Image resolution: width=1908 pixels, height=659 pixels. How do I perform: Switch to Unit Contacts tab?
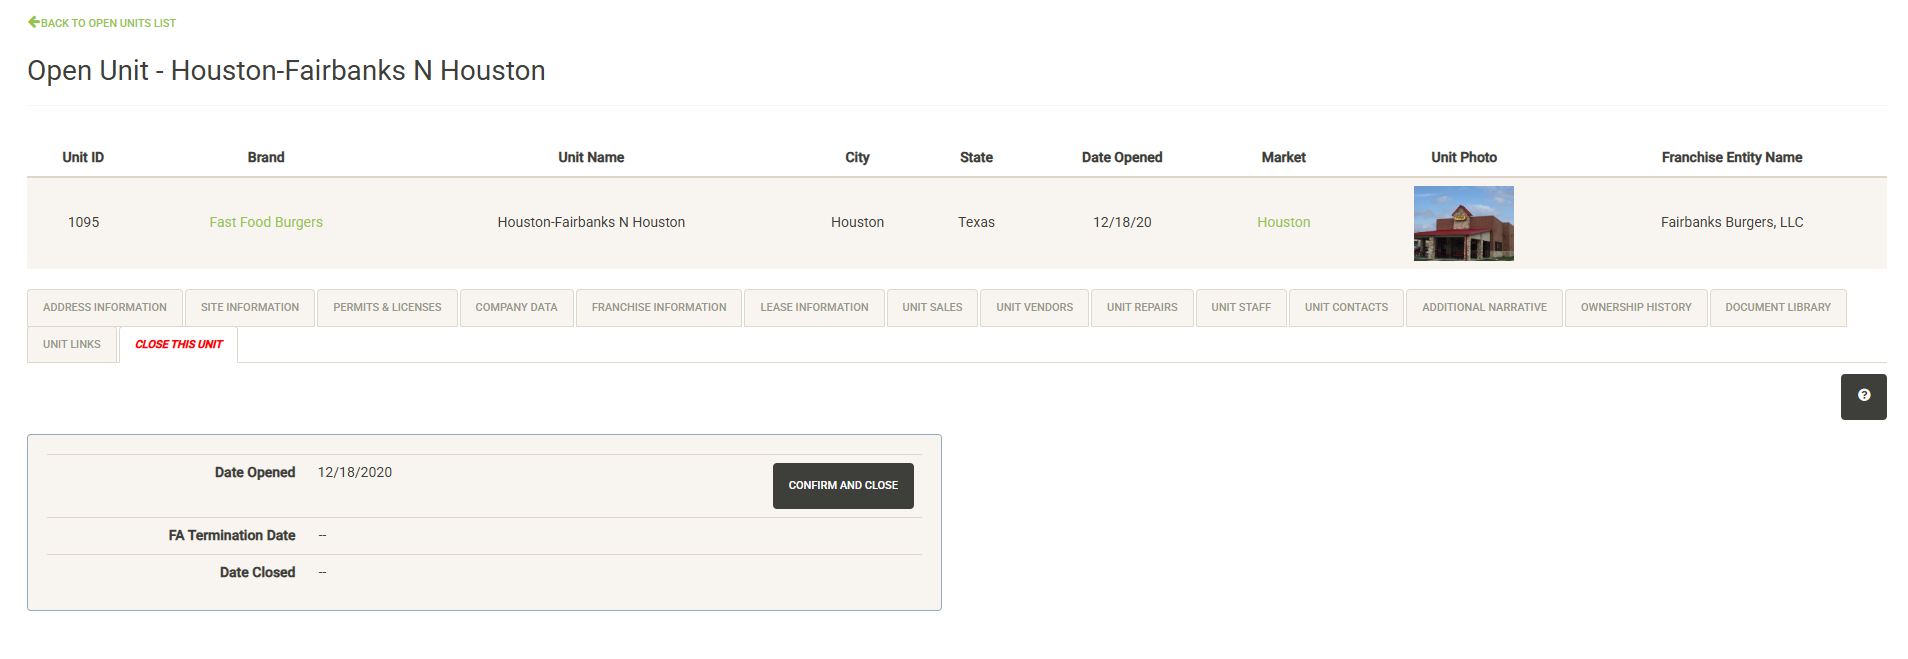click(x=1346, y=308)
